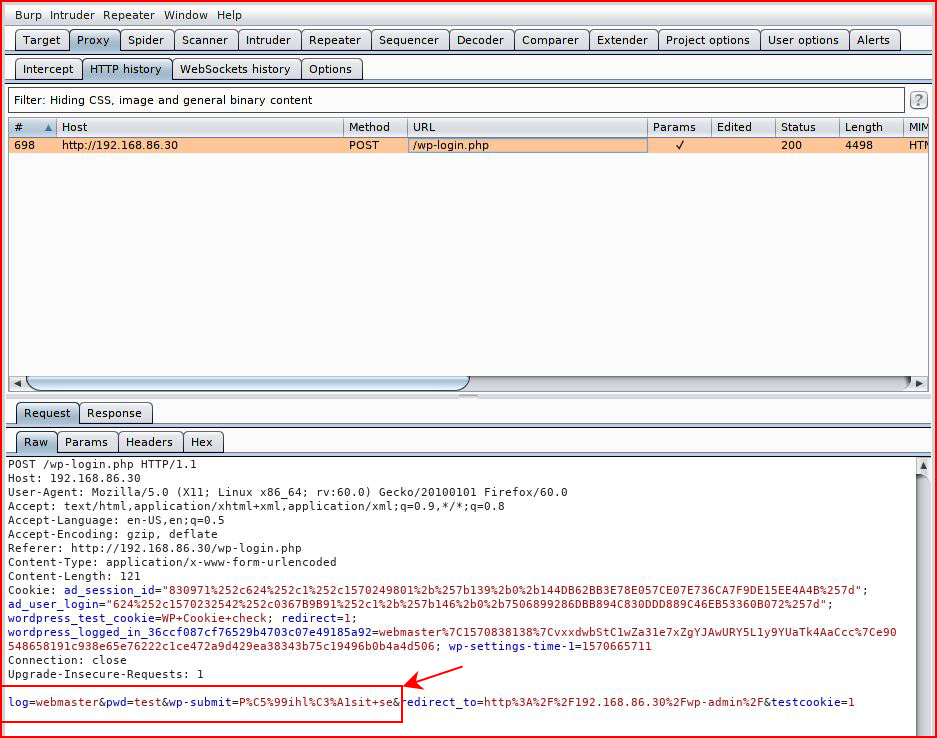The width and height of the screenshot is (937, 738).
Task: Click the /wp-login.php URL cell
Action: coord(527,145)
